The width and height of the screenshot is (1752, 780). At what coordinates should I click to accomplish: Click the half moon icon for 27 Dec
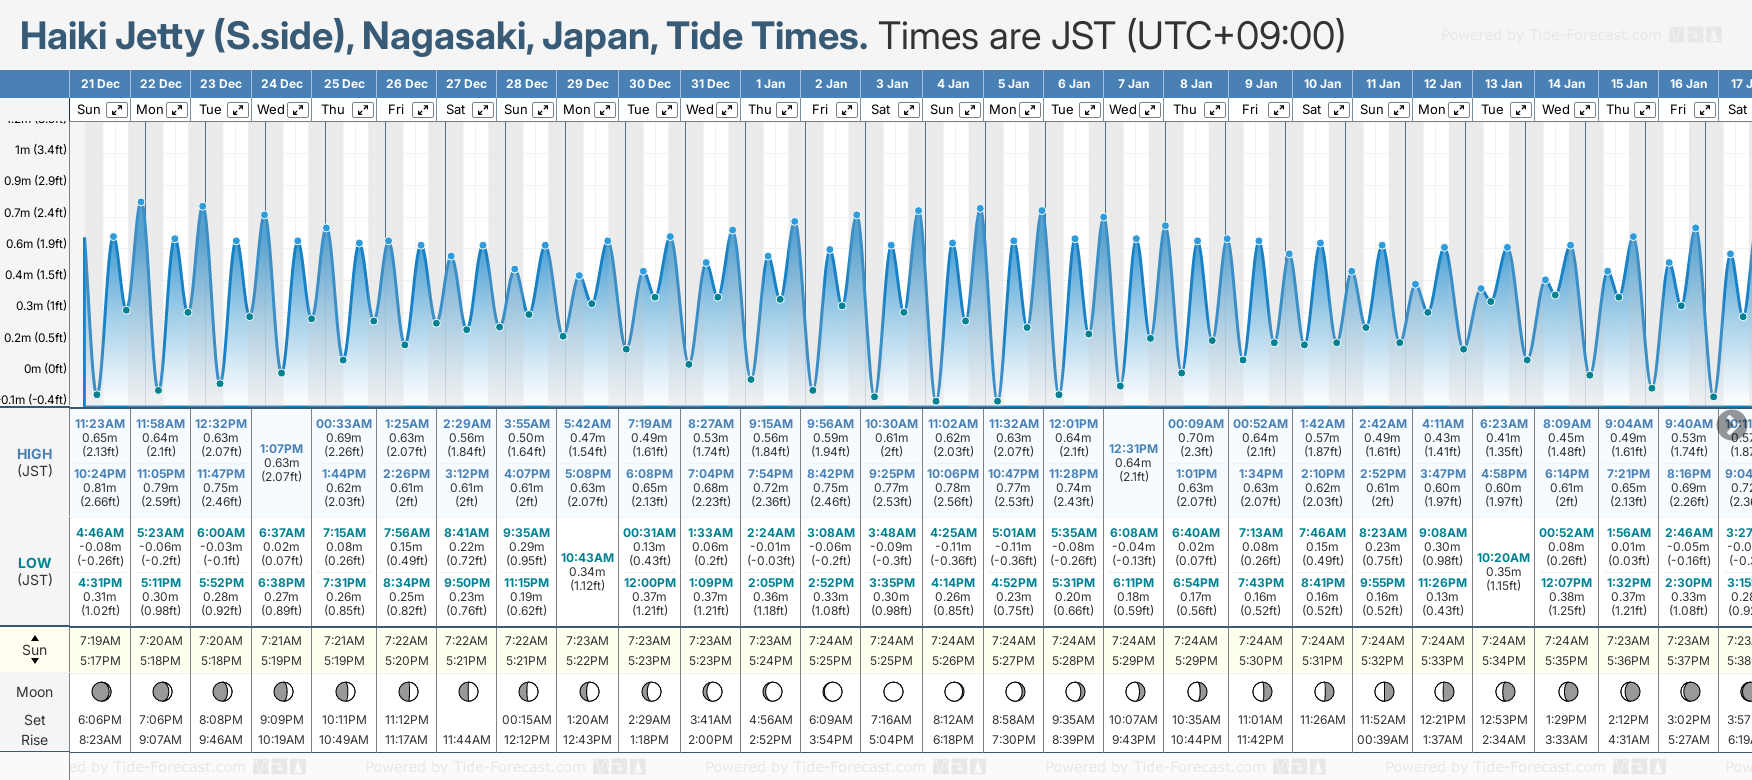(467, 691)
